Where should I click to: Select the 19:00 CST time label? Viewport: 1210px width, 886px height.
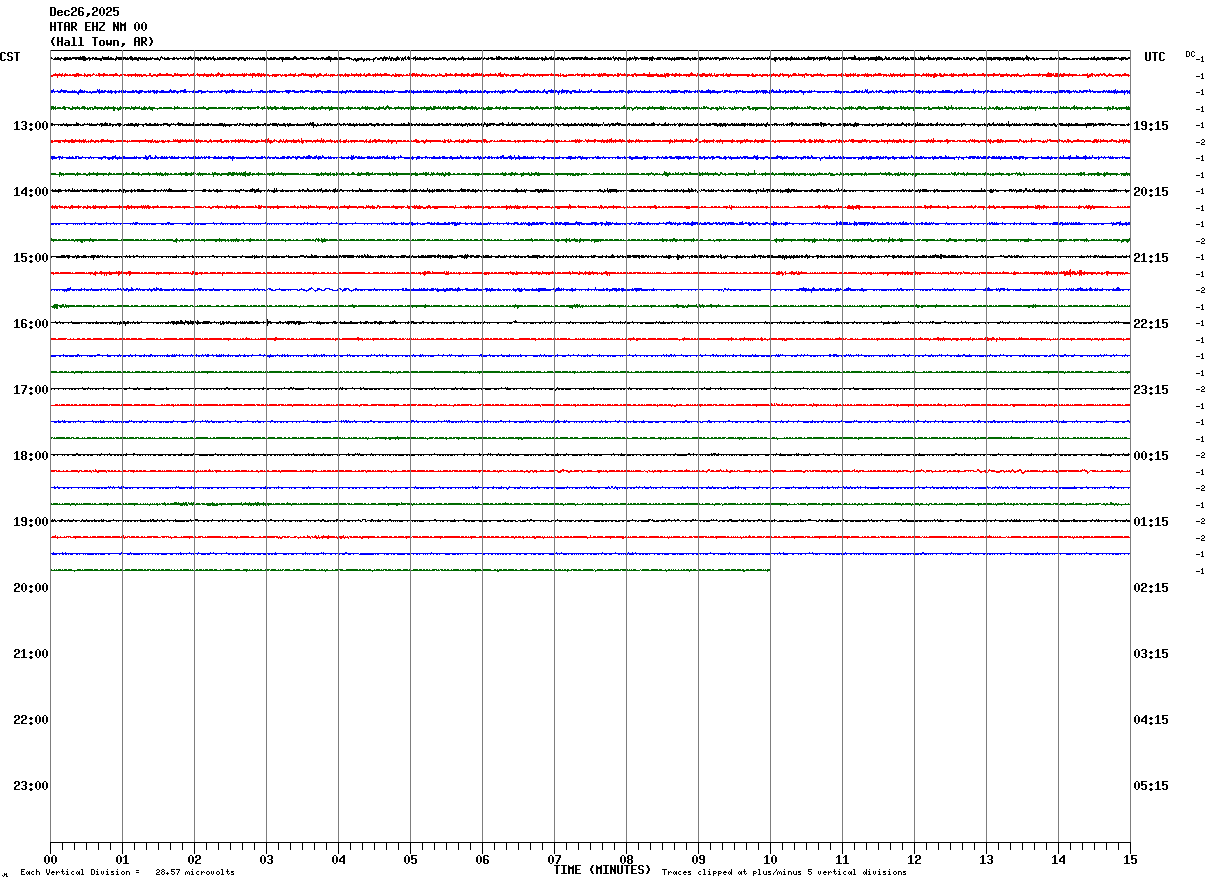click(x=30, y=522)
